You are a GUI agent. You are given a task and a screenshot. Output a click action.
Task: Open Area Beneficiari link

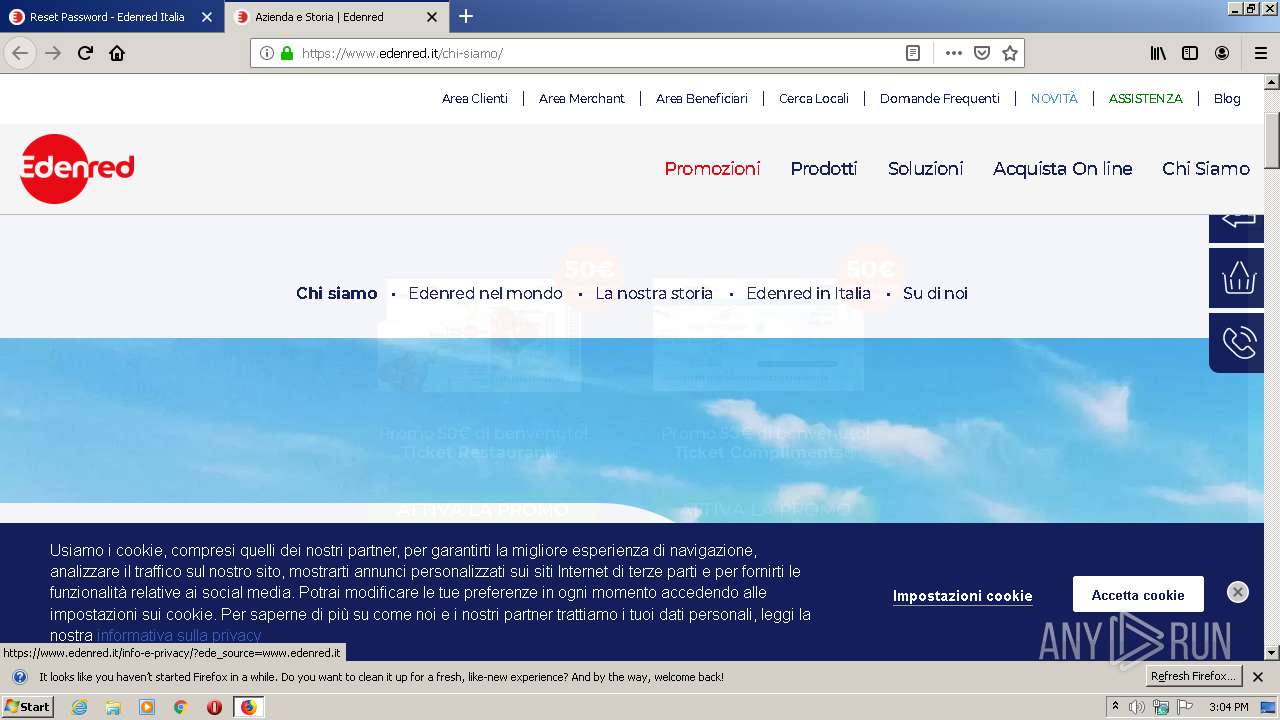pos(702,98)
